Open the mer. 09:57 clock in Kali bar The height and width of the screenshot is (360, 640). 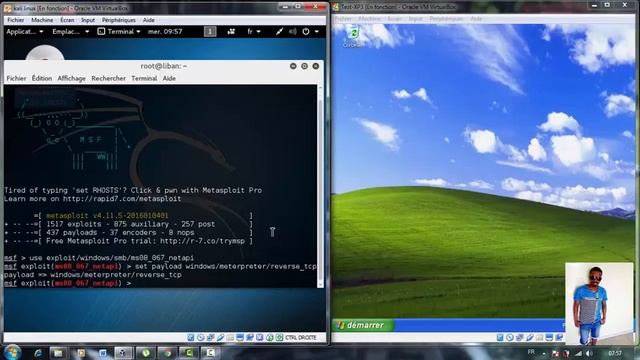coord(165,31)
